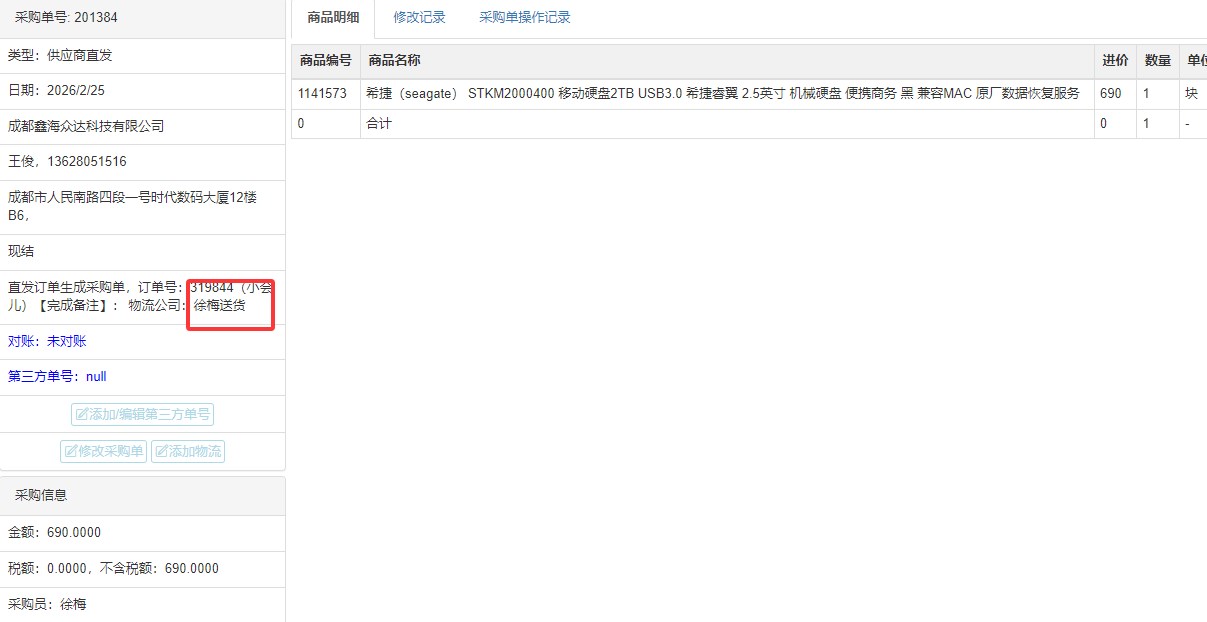Click the edit icon on 添加/编辑第三方单号
1207x622 pixels.
click(x=82, y=415)
